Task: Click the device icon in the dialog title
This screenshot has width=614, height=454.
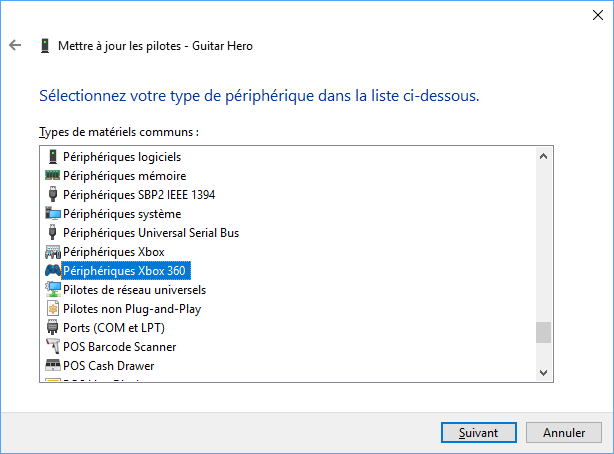Action: [x=45, y=46]
